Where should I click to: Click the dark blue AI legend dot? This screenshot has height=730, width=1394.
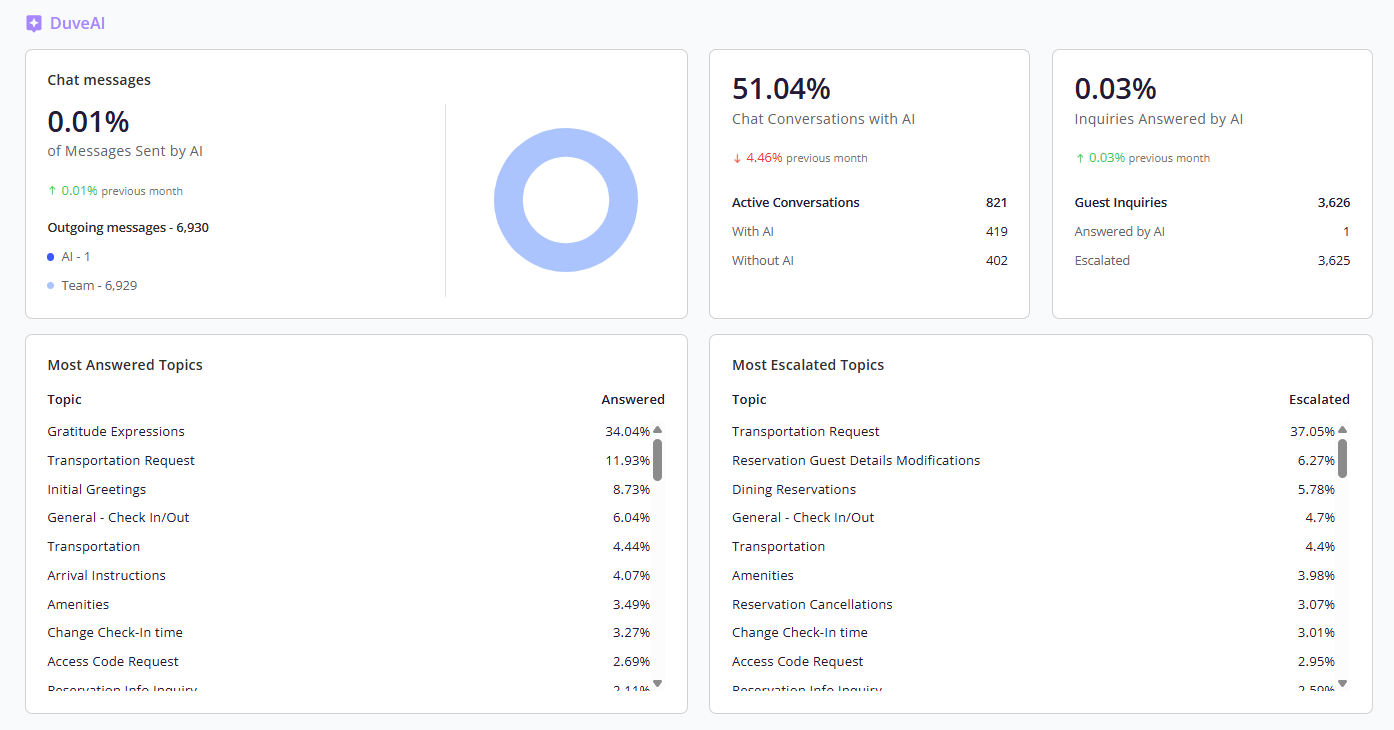click(51, 257)
